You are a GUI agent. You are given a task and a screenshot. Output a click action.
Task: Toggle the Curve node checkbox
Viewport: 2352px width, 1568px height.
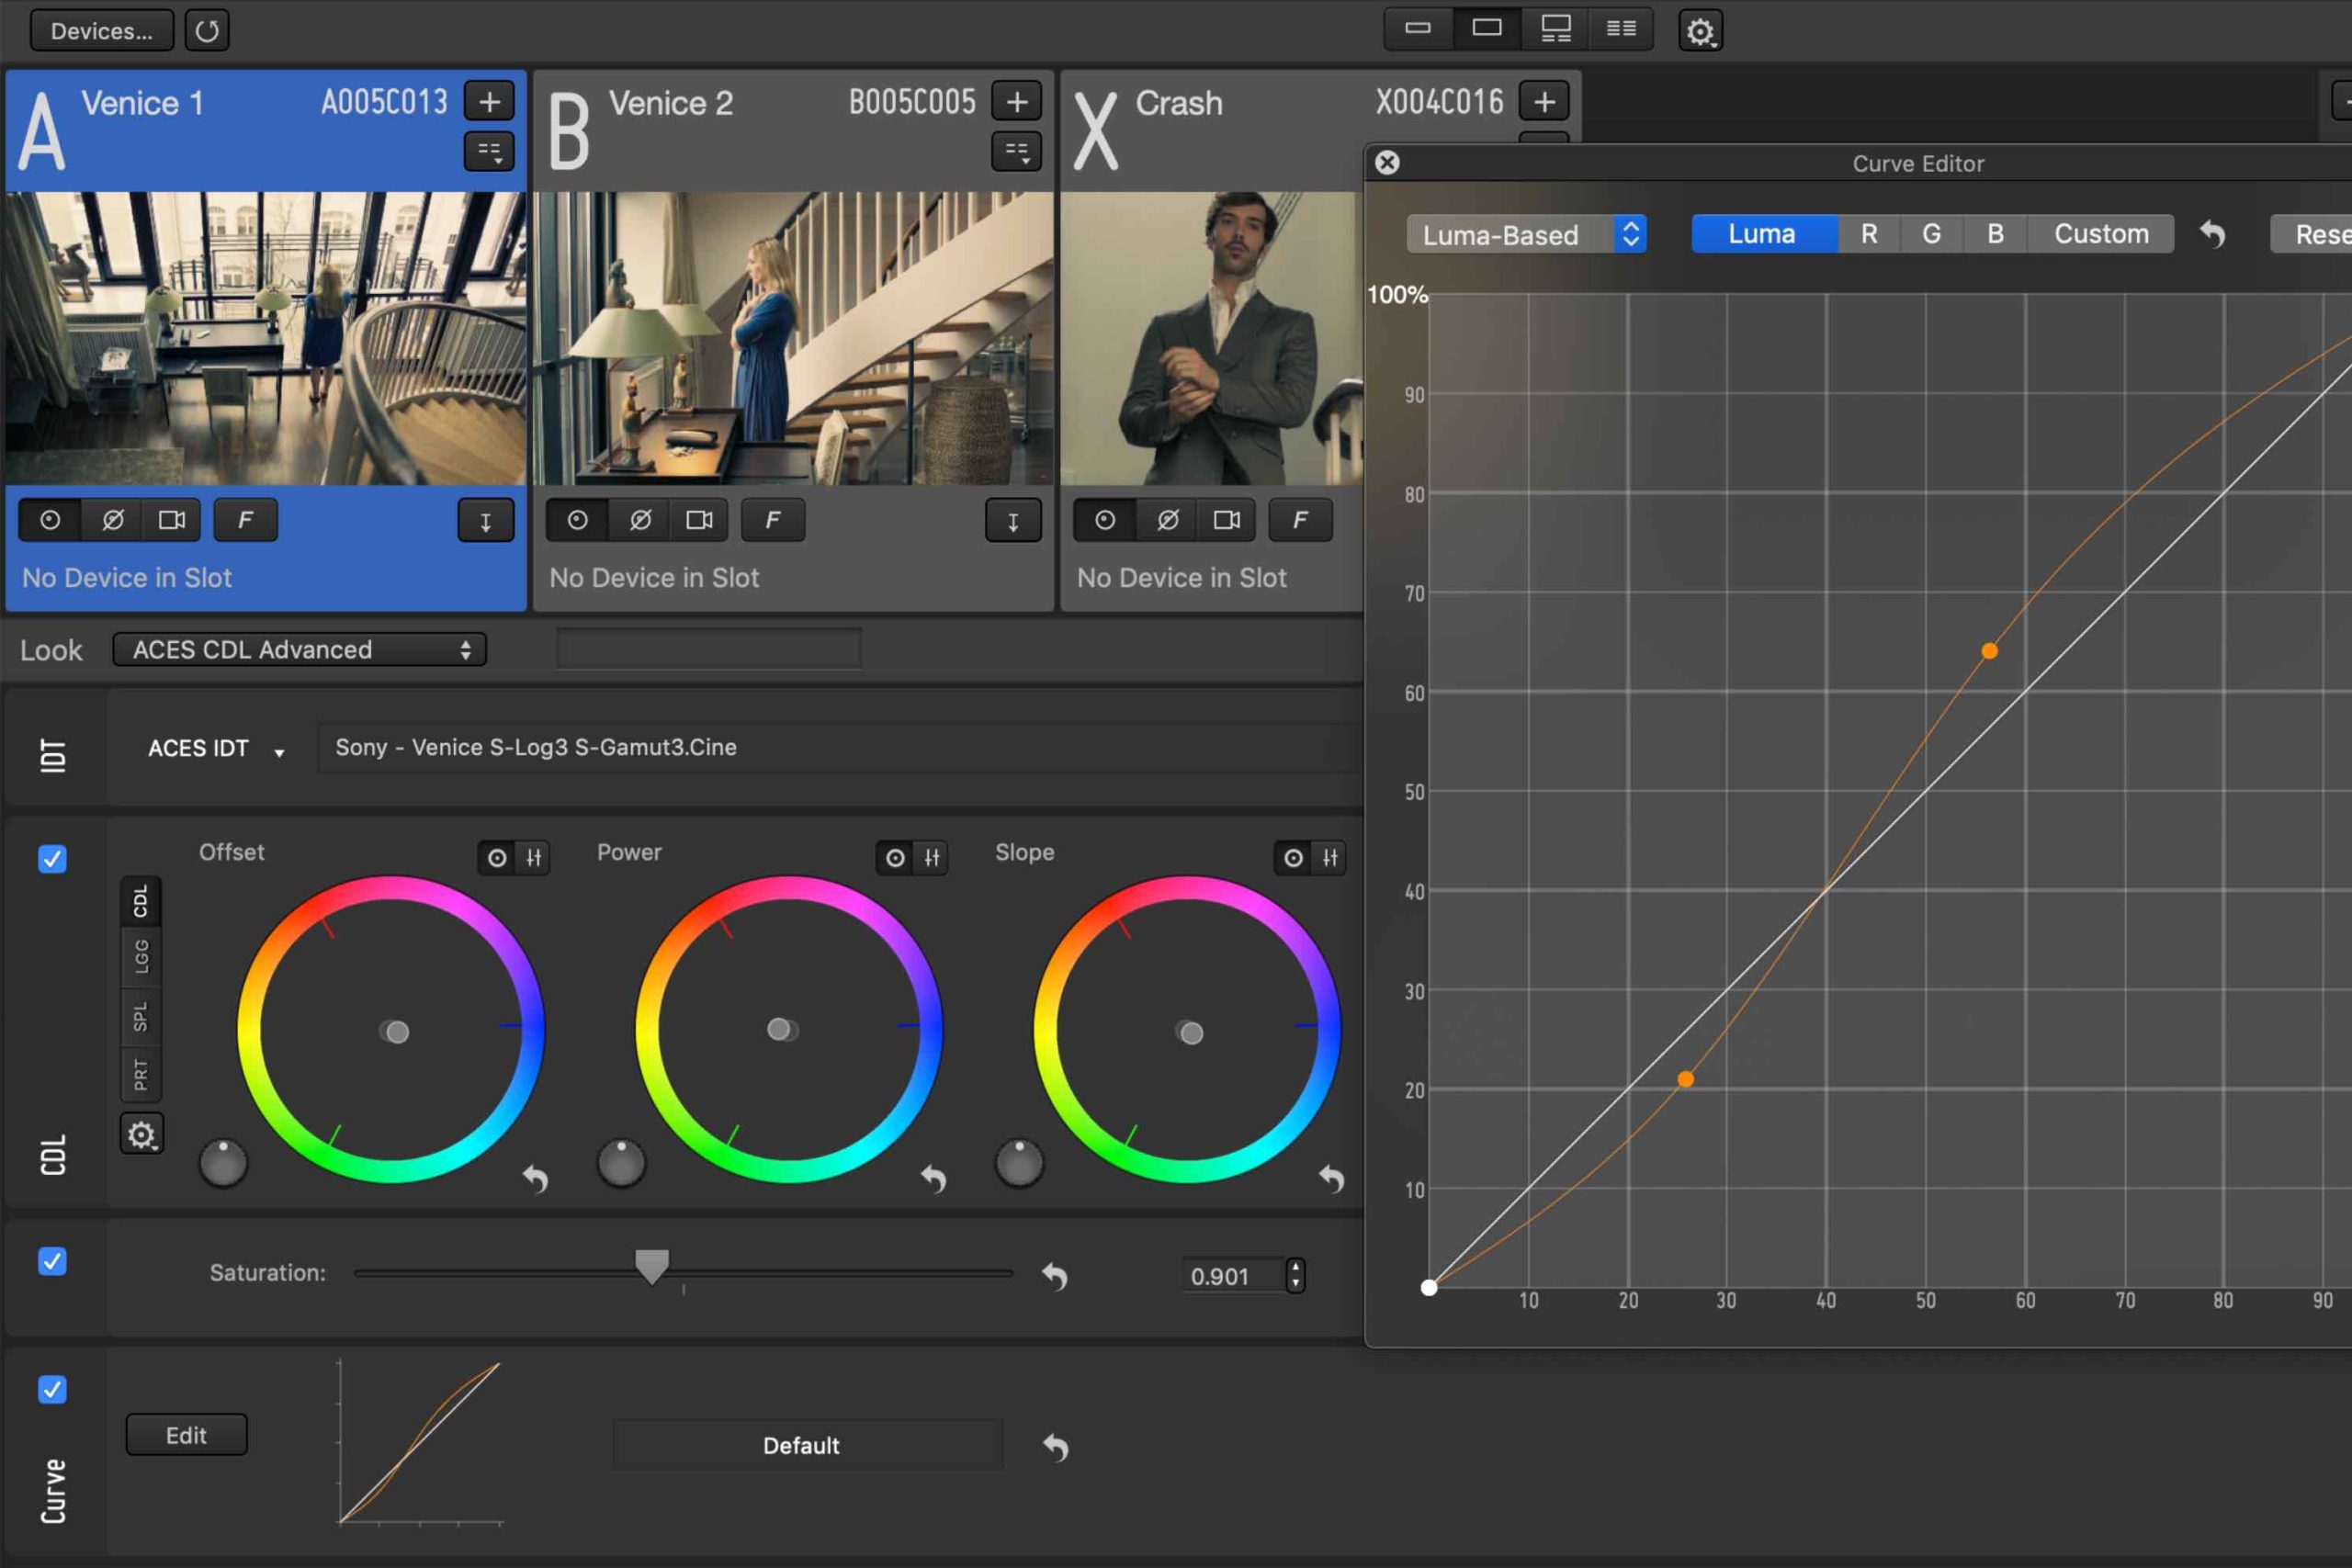coord(52,1389)
